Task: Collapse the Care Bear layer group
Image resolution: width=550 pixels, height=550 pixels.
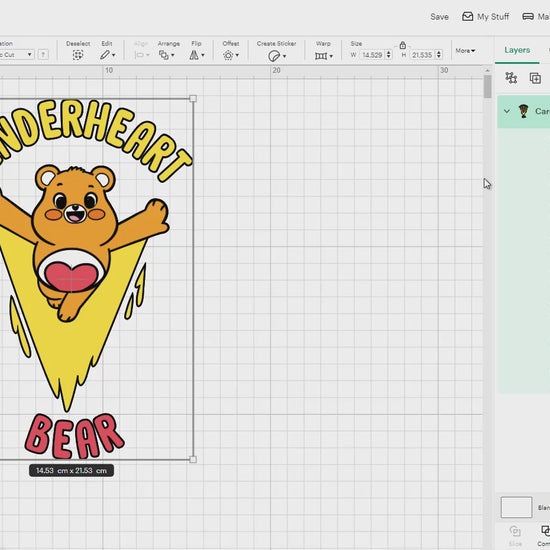Action: coord(507,111)
